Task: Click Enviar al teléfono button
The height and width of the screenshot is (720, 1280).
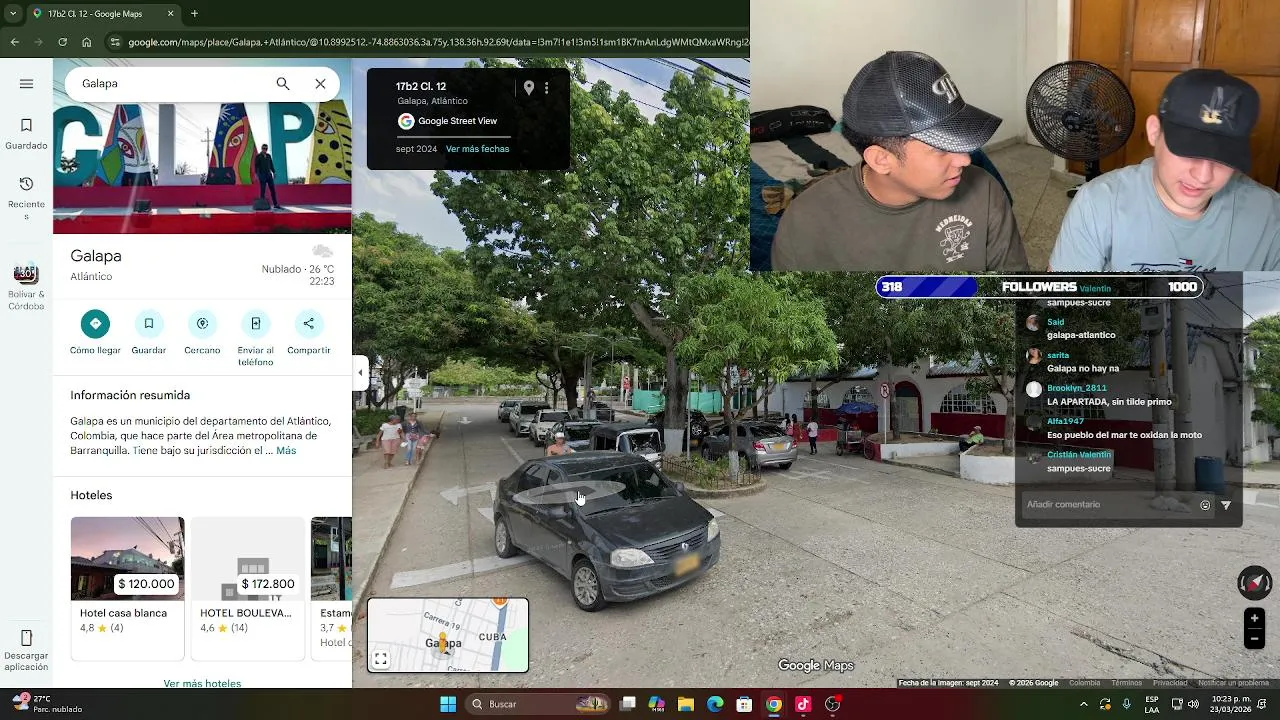Action: 255,338
